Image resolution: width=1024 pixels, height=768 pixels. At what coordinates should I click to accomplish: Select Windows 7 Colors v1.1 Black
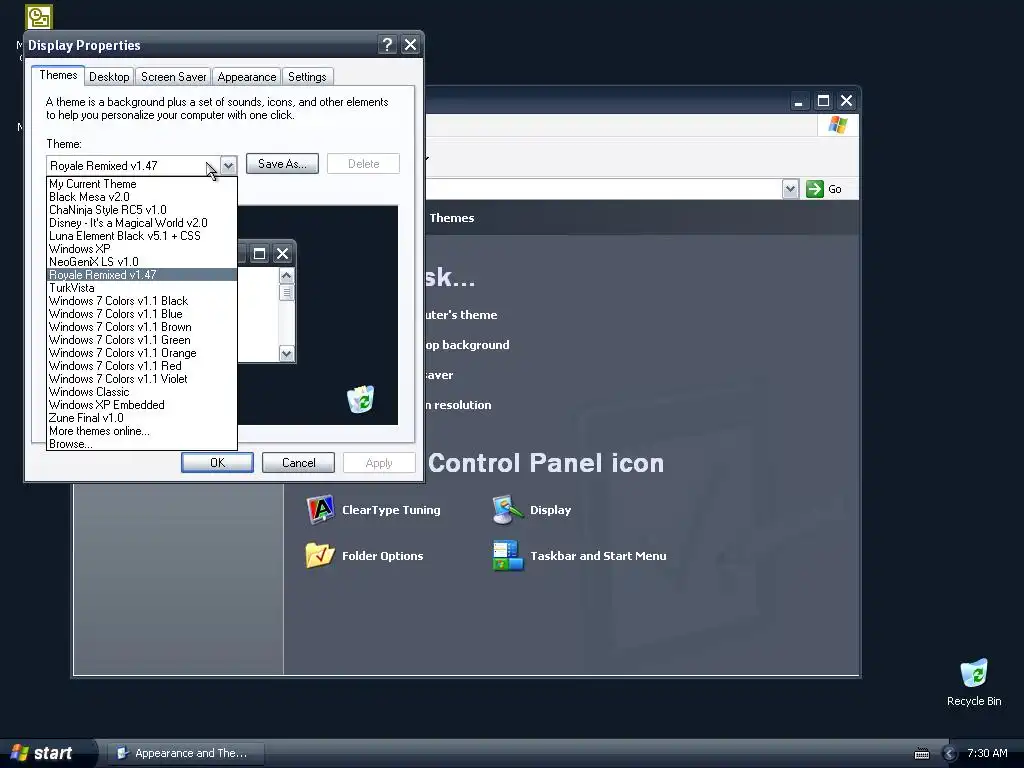pyautogui.click(x=142, y=301)
